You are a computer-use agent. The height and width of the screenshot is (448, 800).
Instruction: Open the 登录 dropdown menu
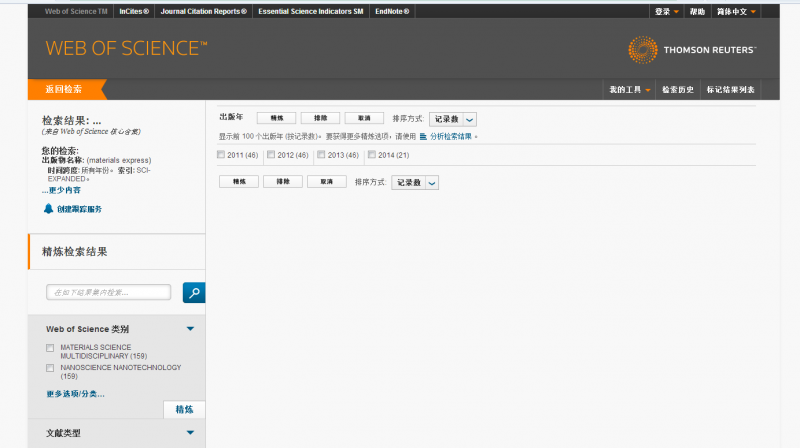click(x=666, y=11)
